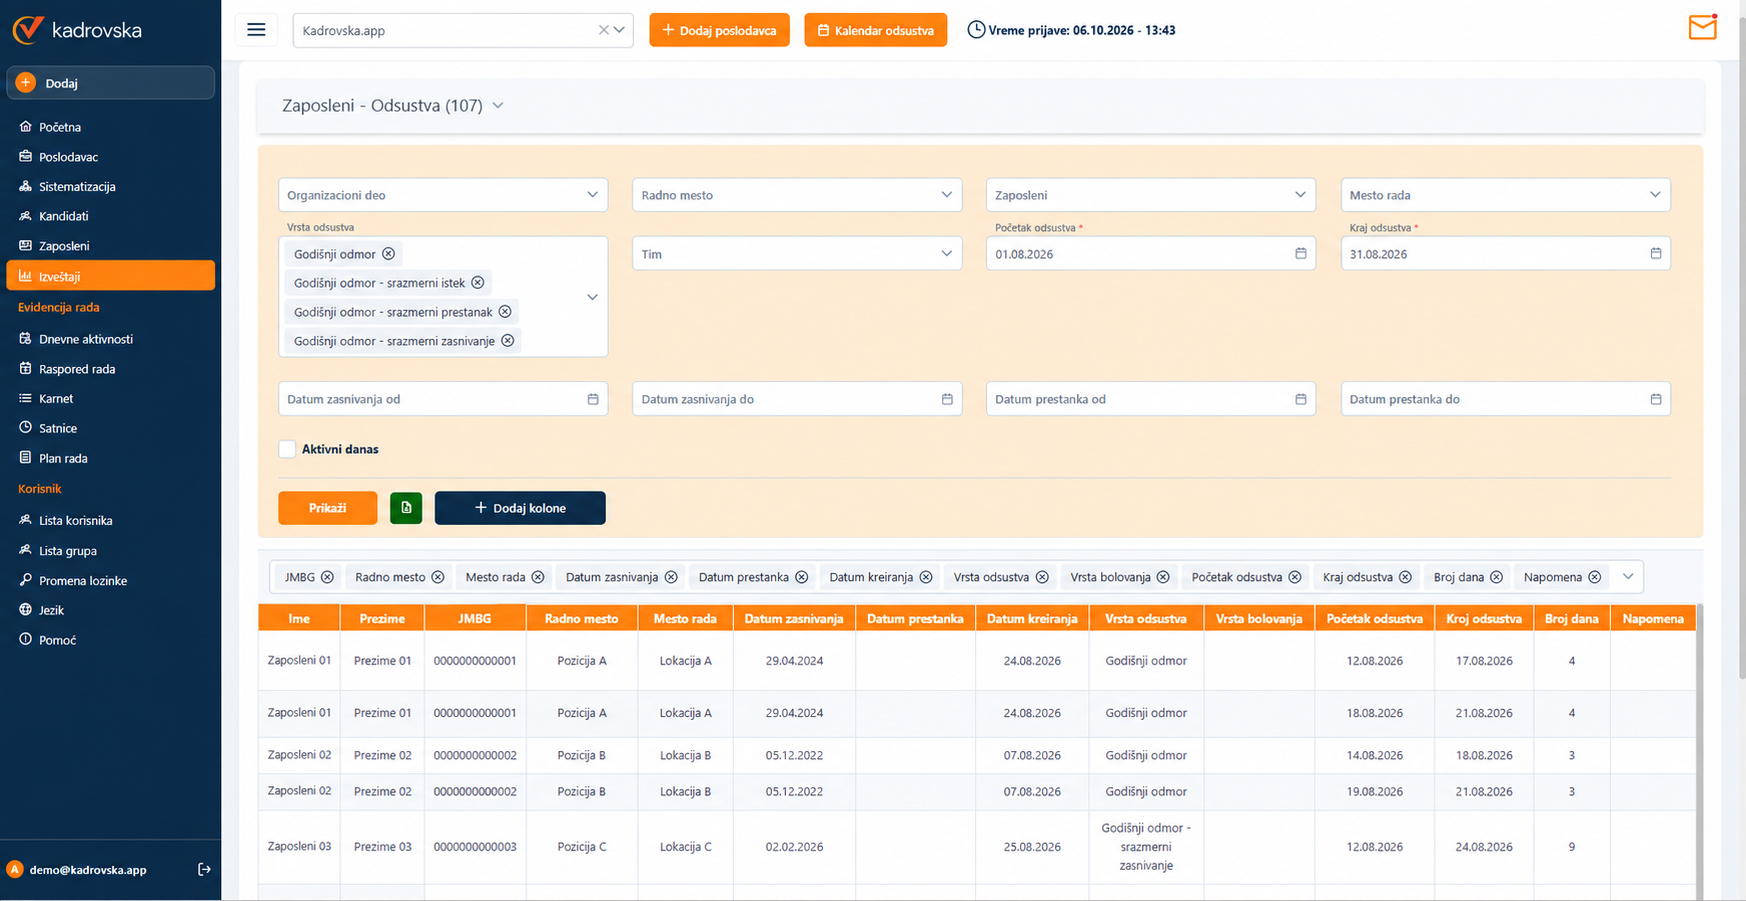The height and width of the screenshot is (901, 1746).
Task: Open the Kalendar odsustva button
Action: (875, 30)
